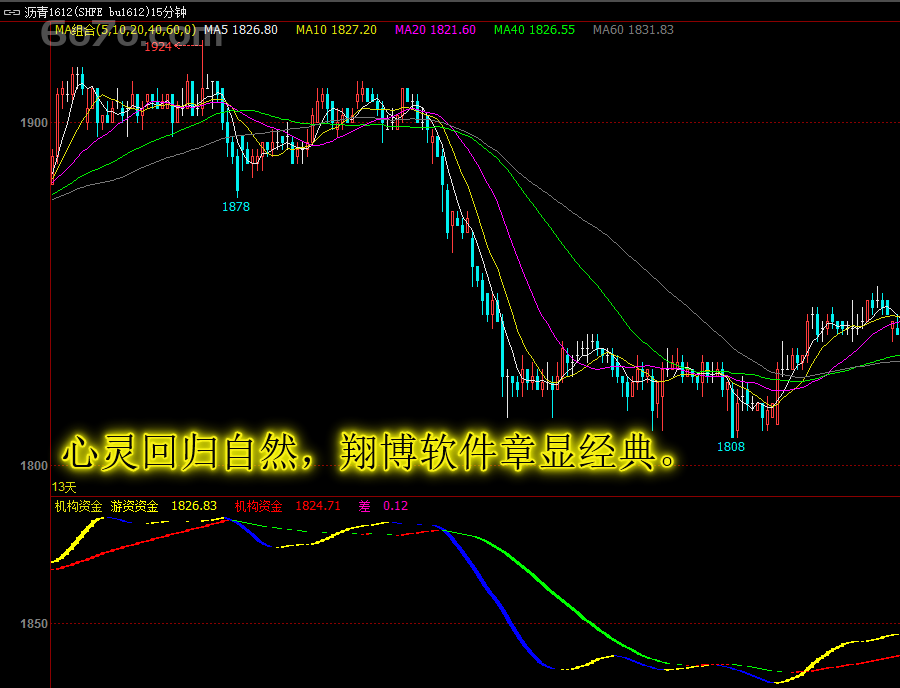The width and height of the screenshot is (900, 688).
Task: Click the 1826.83 indicator value
Action: (194, 506)
